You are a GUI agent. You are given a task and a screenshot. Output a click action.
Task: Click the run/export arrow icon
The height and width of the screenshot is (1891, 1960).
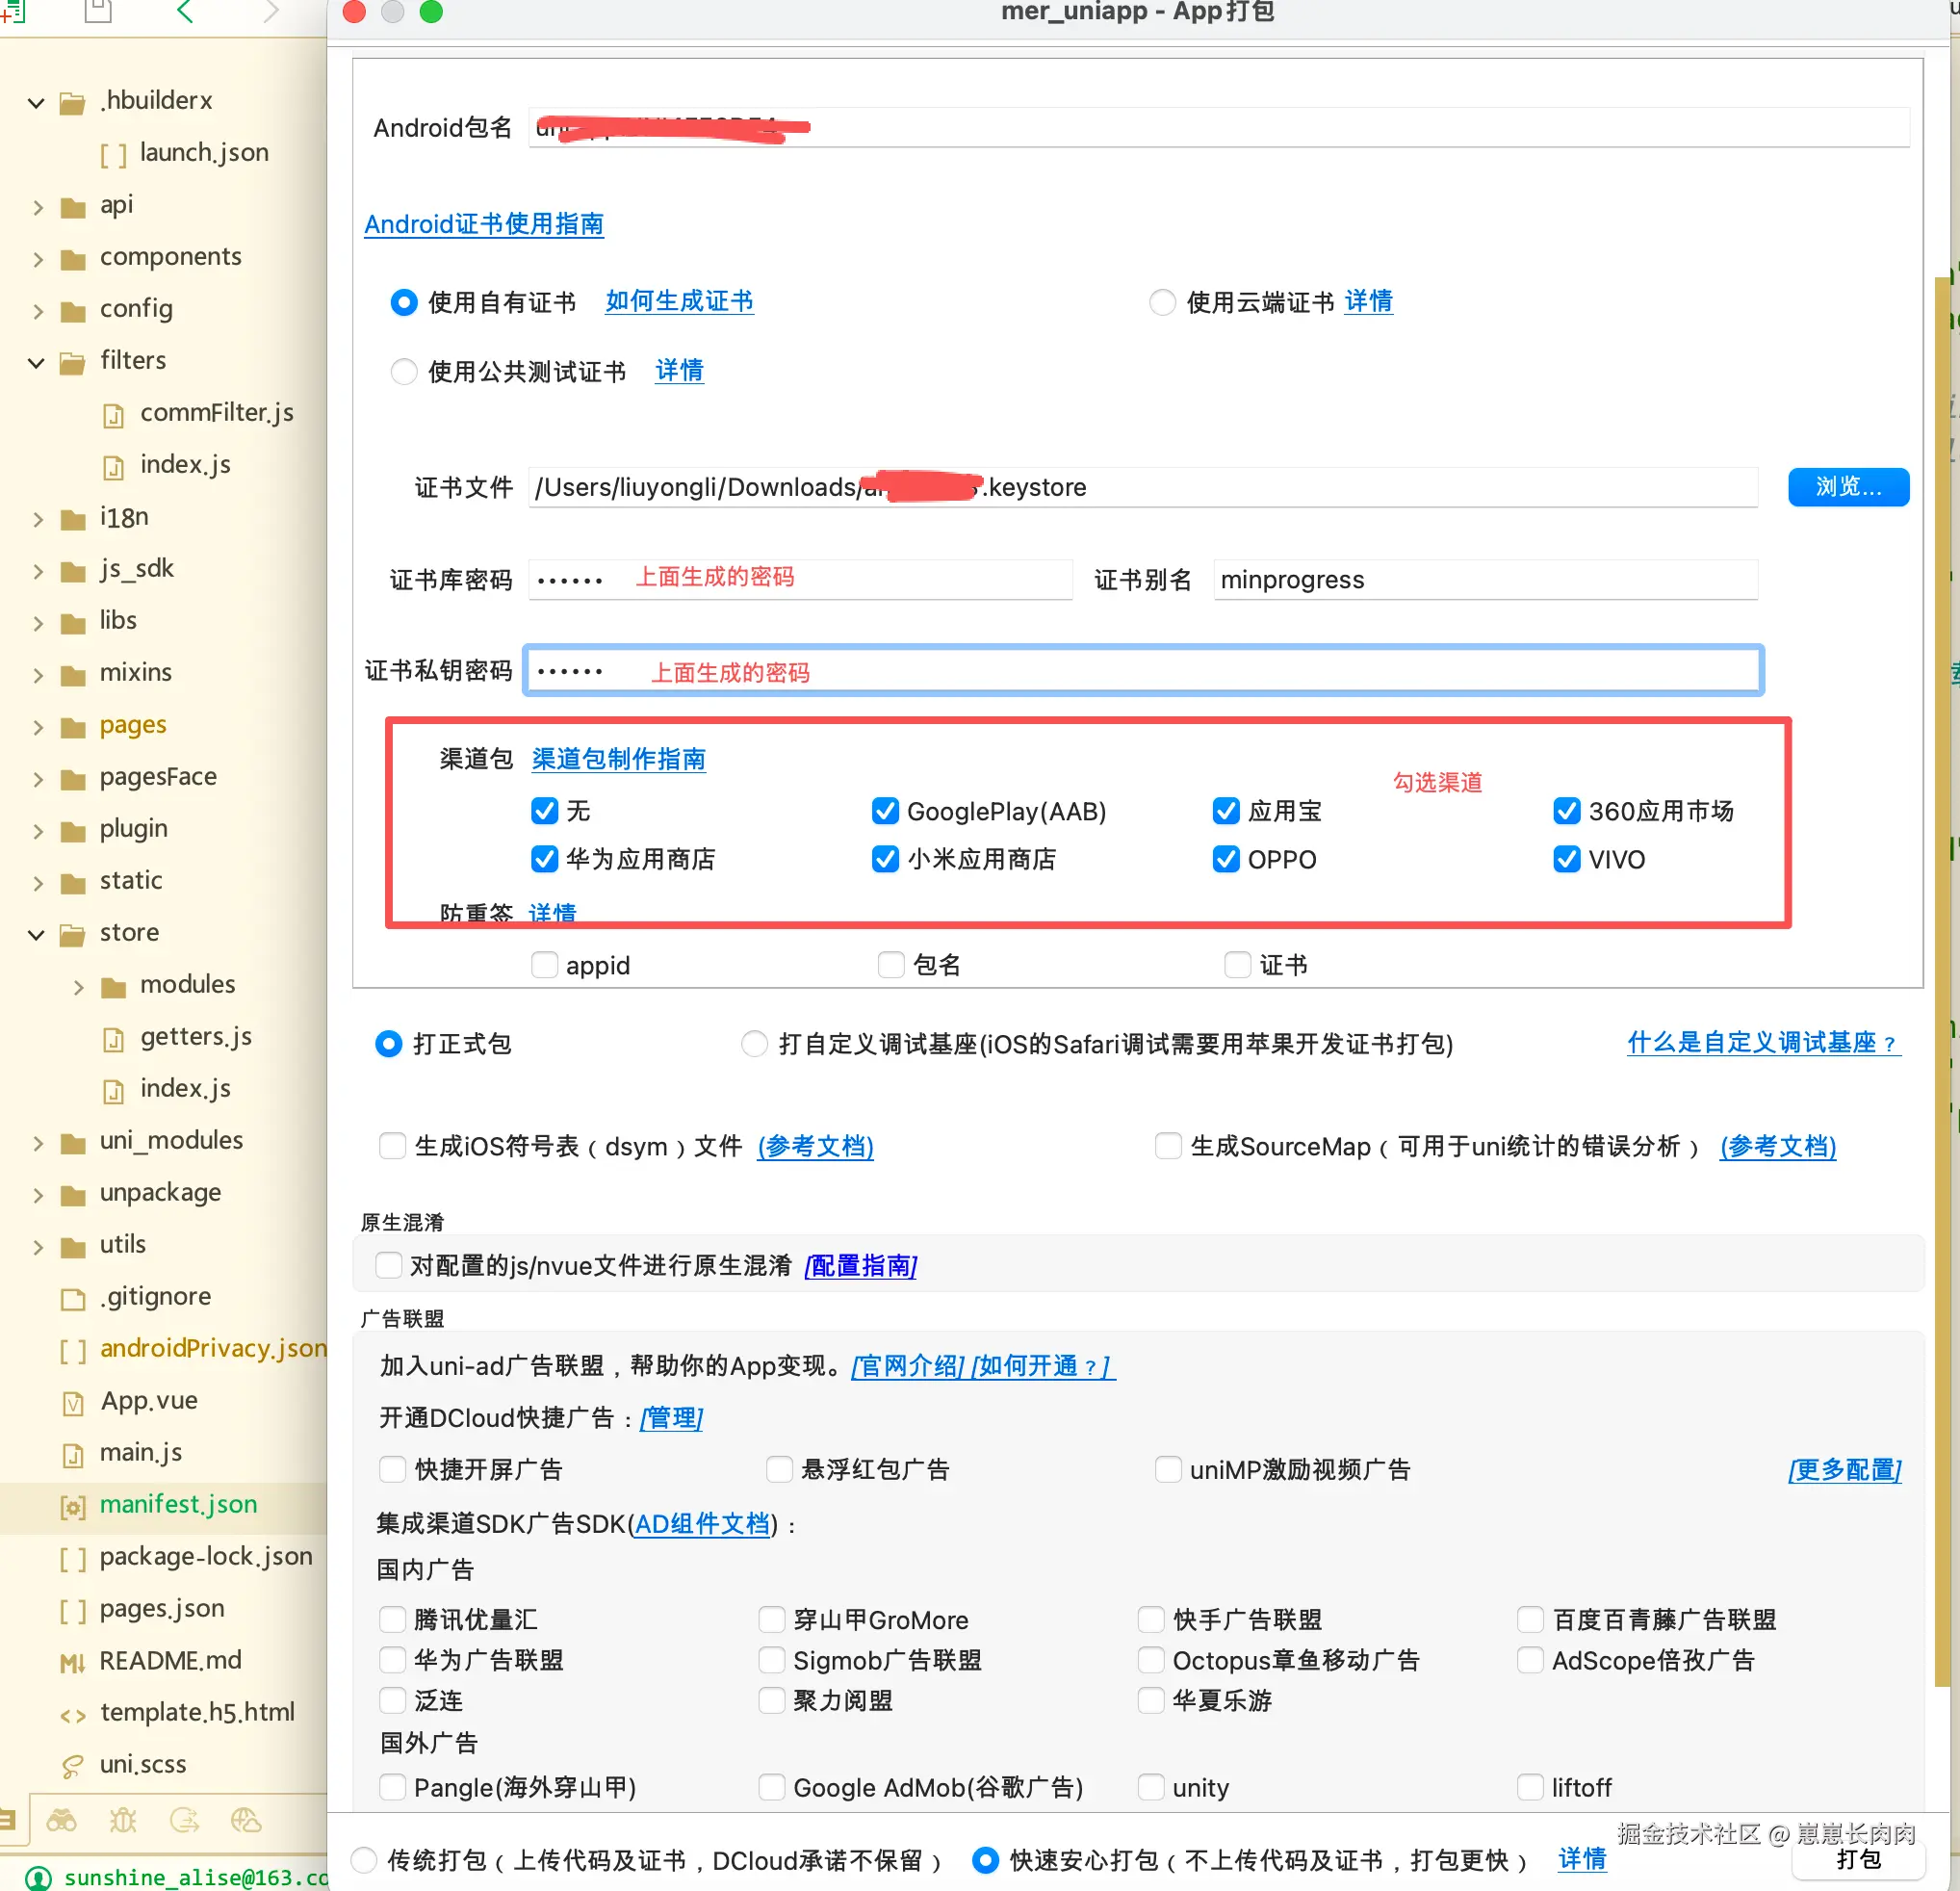(185, 1821)
